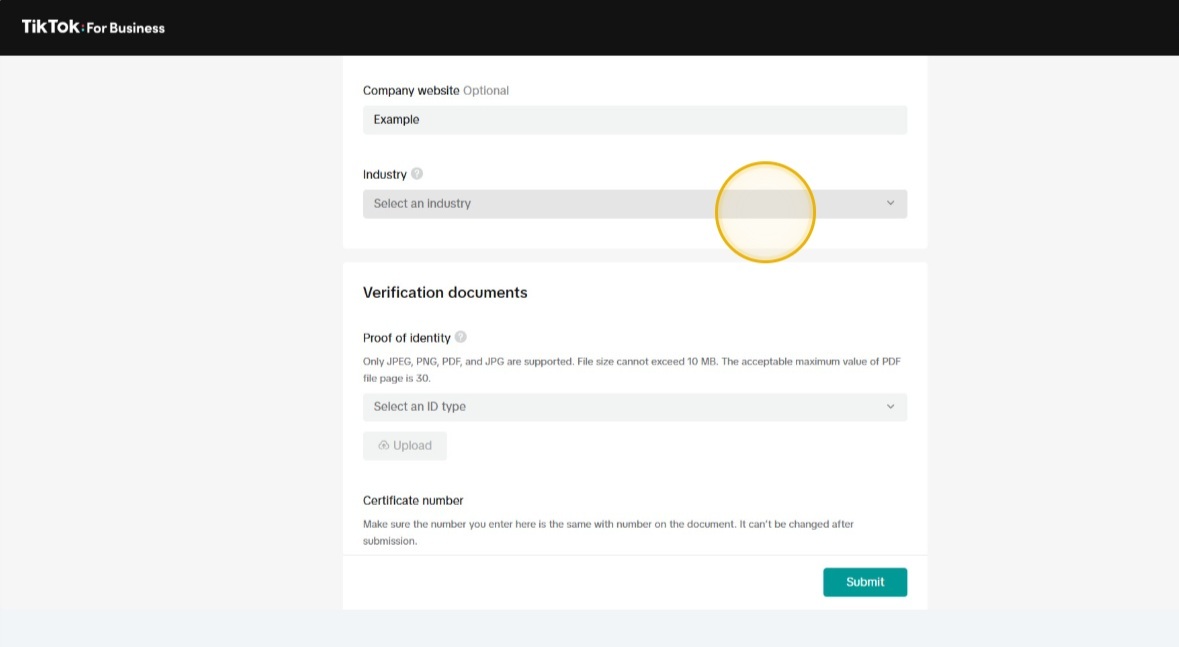Submit the verification form

pos(864,582)
